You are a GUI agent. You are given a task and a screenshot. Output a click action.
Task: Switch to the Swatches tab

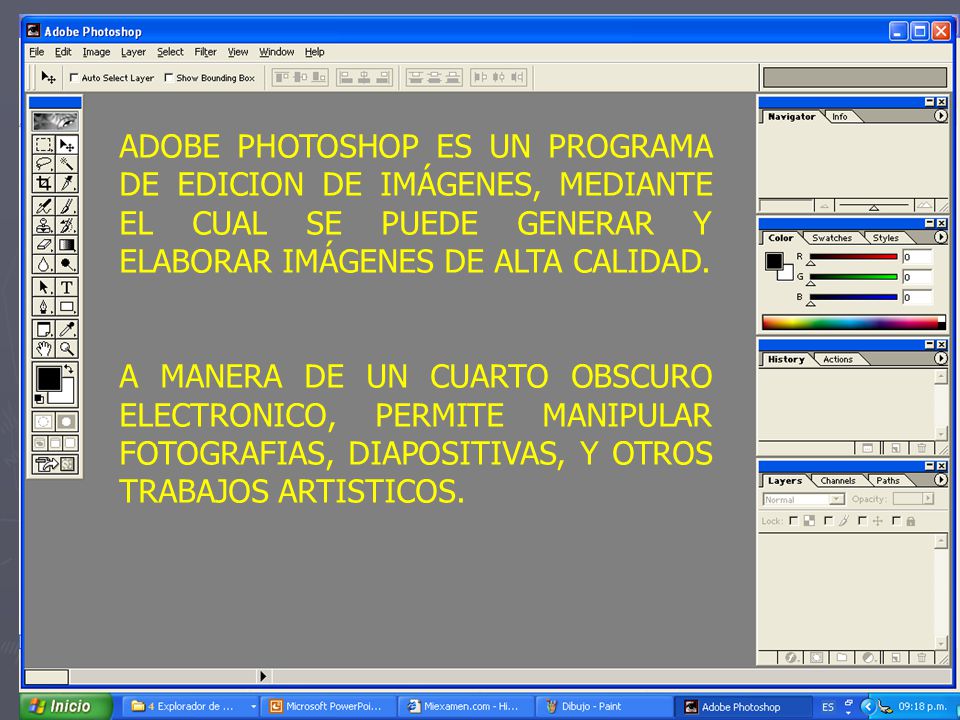click(831, 238)
